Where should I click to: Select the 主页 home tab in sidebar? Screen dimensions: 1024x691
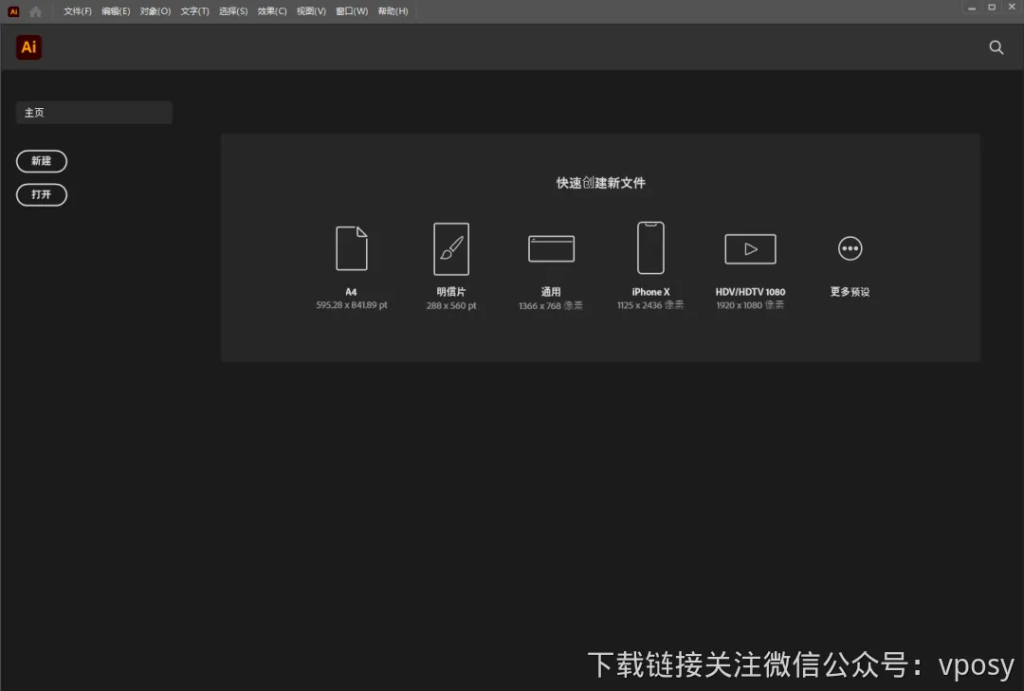click(94, 112)
